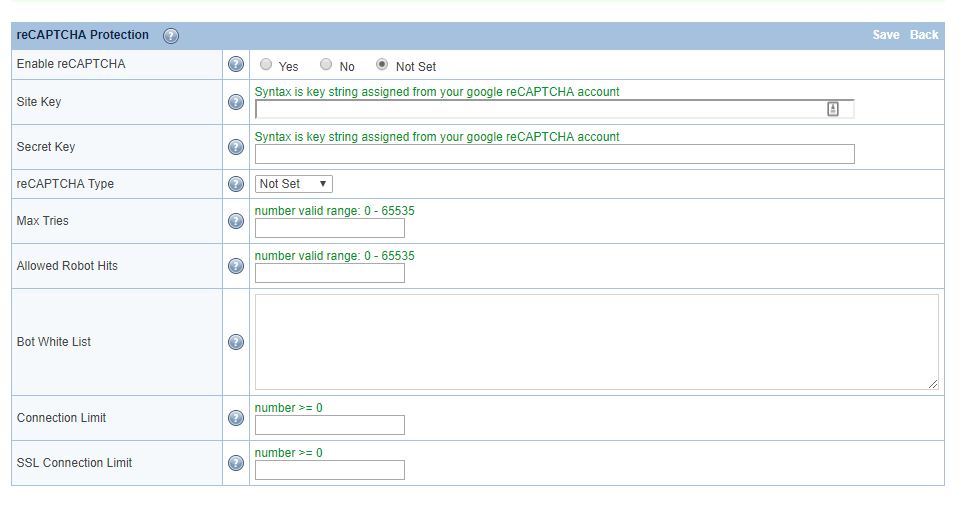Show Bot White List help icon
Image resolution: width=962 pixels, height=507 pixels.
236,342
